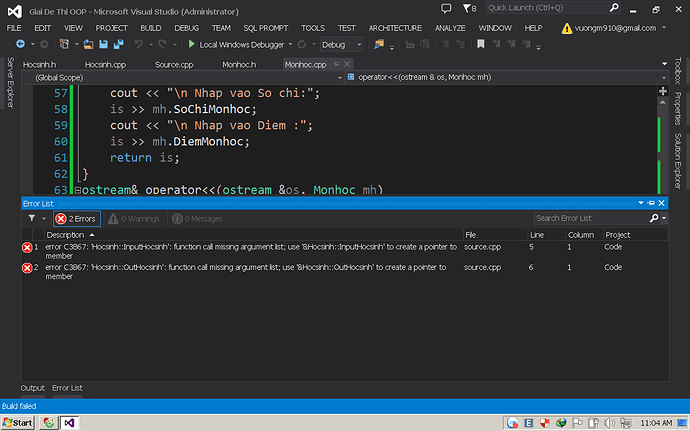Switch to the Output panel tab

[x=33, y=388]
